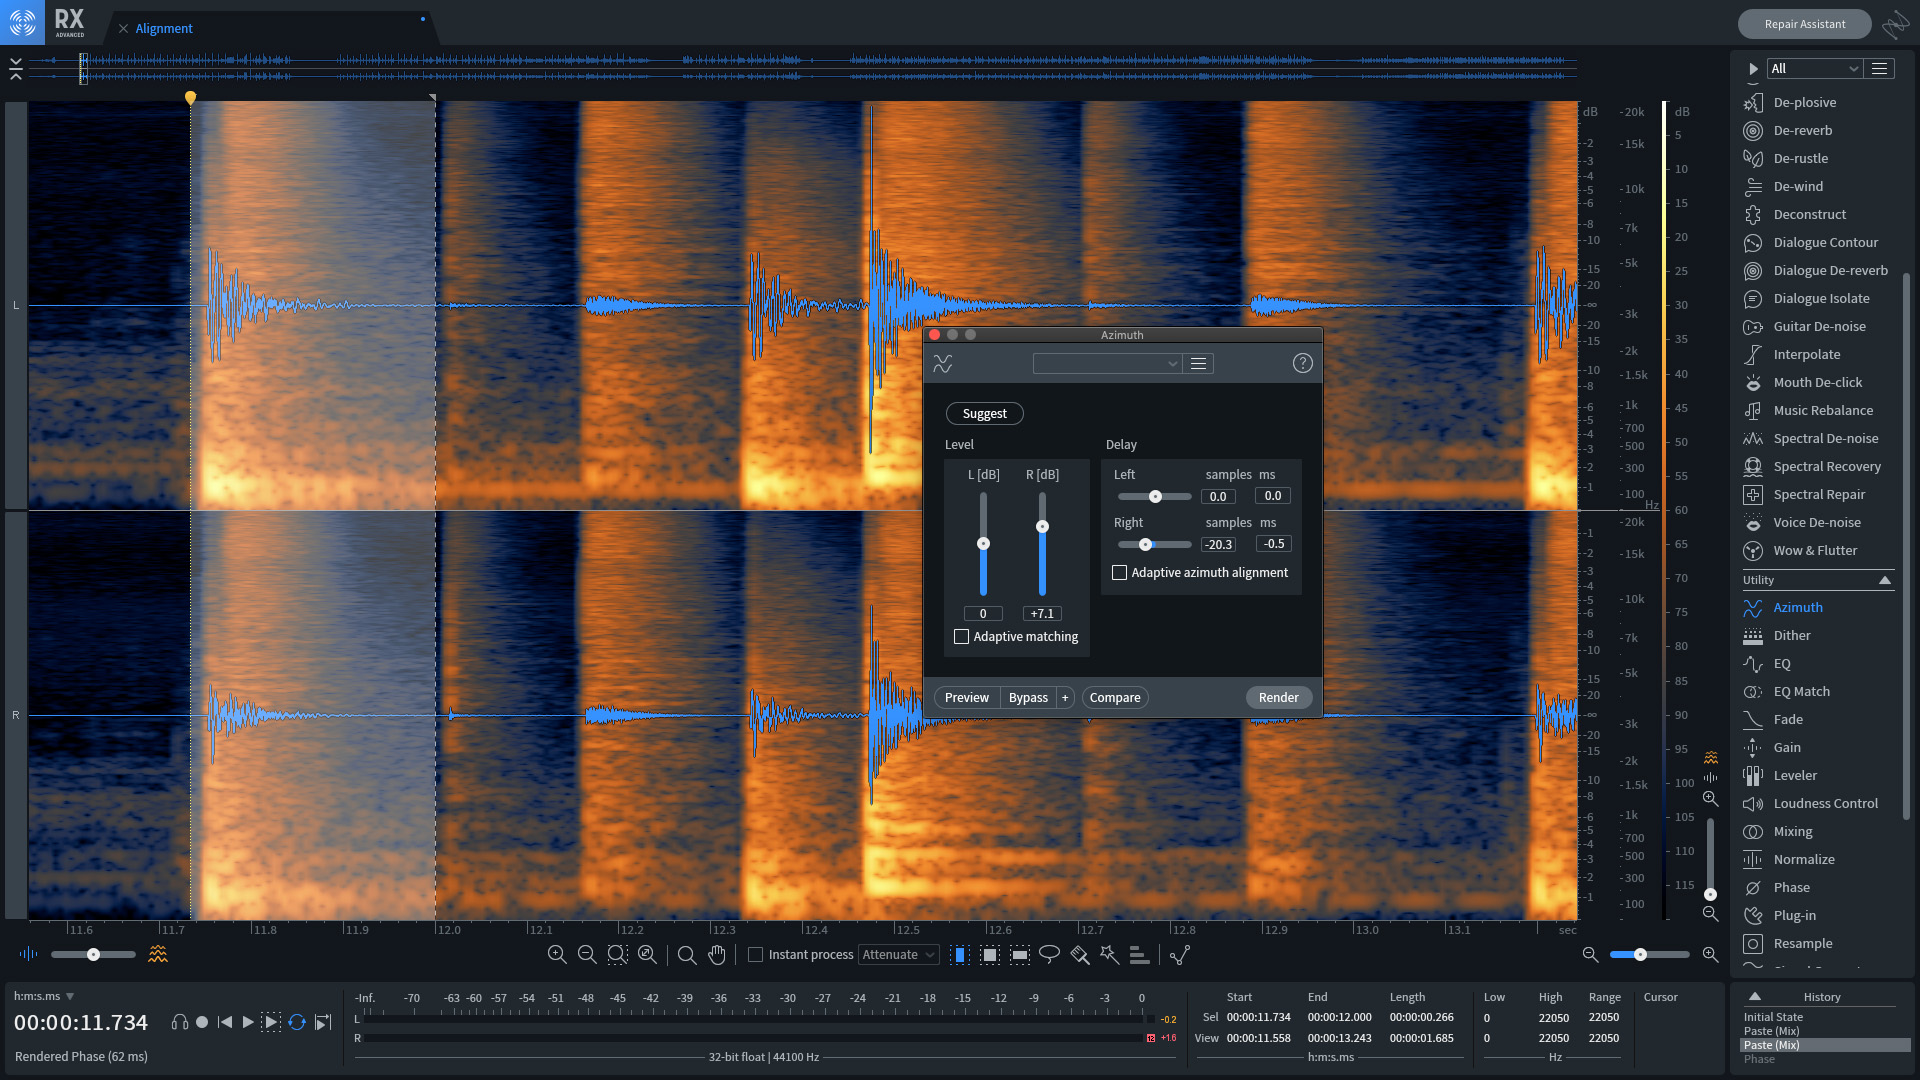Screen dimensions: 1920x1080
Task: Enable Adaptive matching checkbox
Action: coord(961,637)
